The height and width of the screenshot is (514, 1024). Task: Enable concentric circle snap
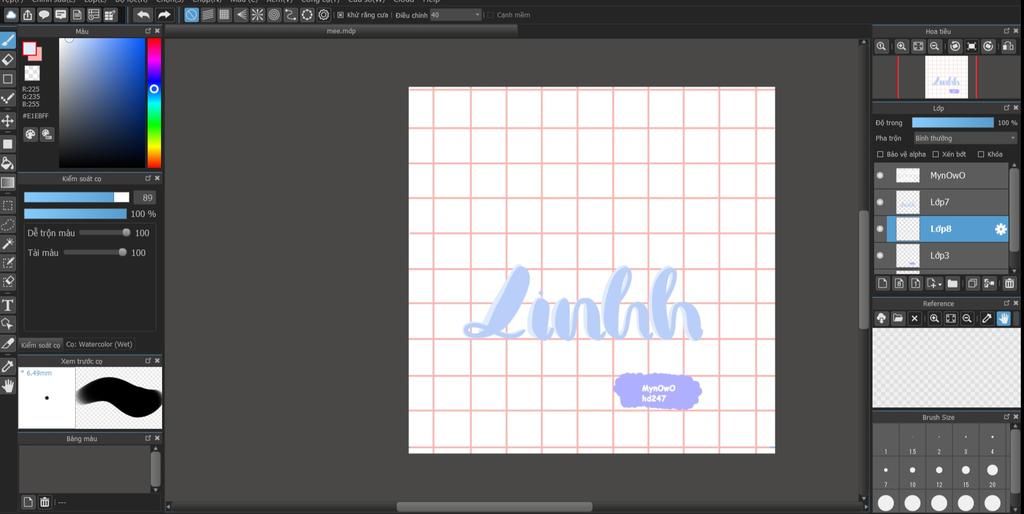coord(274,14)
